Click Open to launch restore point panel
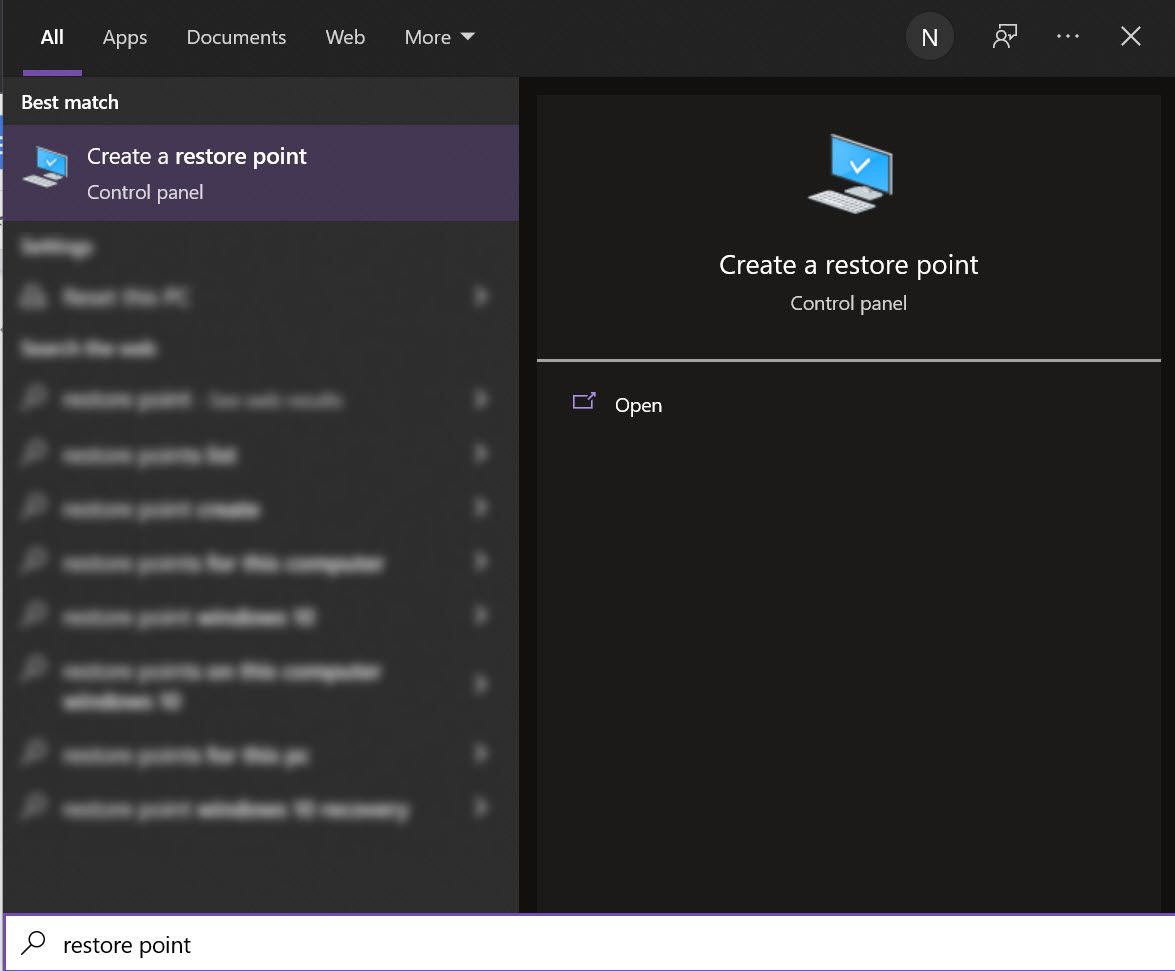This screenshot has height=971, width=1175. [x=639, y=405]
